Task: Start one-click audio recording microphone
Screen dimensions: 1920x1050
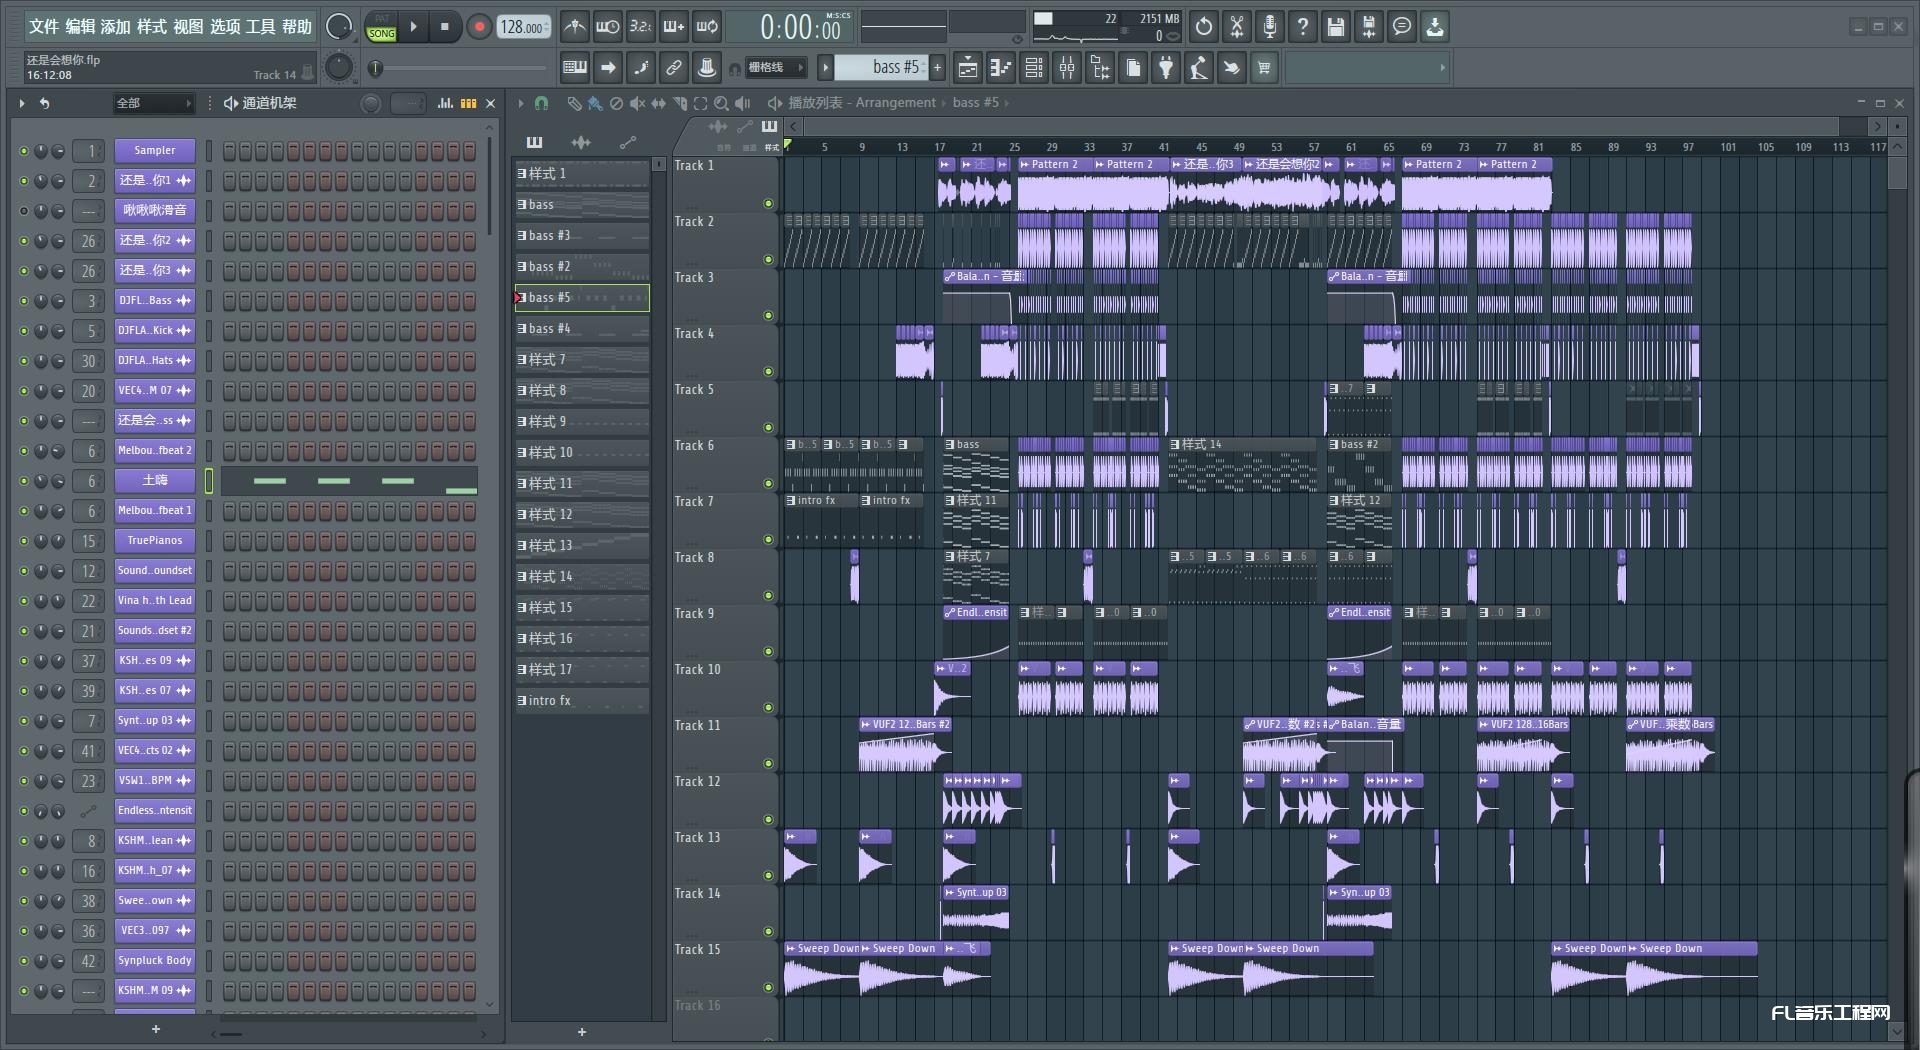Action: [1270, 27]
